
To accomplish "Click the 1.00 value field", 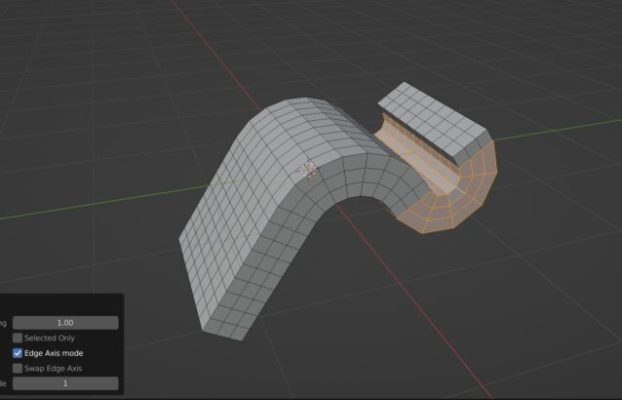I will point(65,323).
